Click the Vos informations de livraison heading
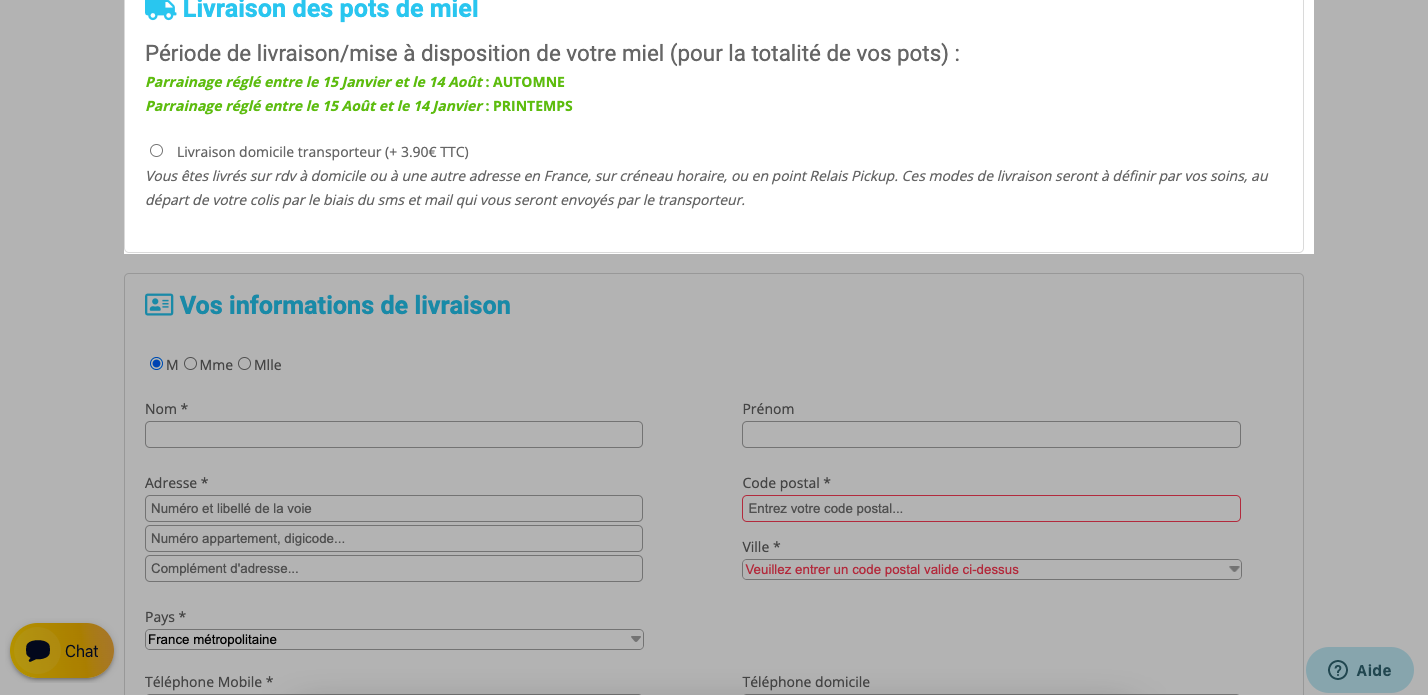 click(345, 305)
